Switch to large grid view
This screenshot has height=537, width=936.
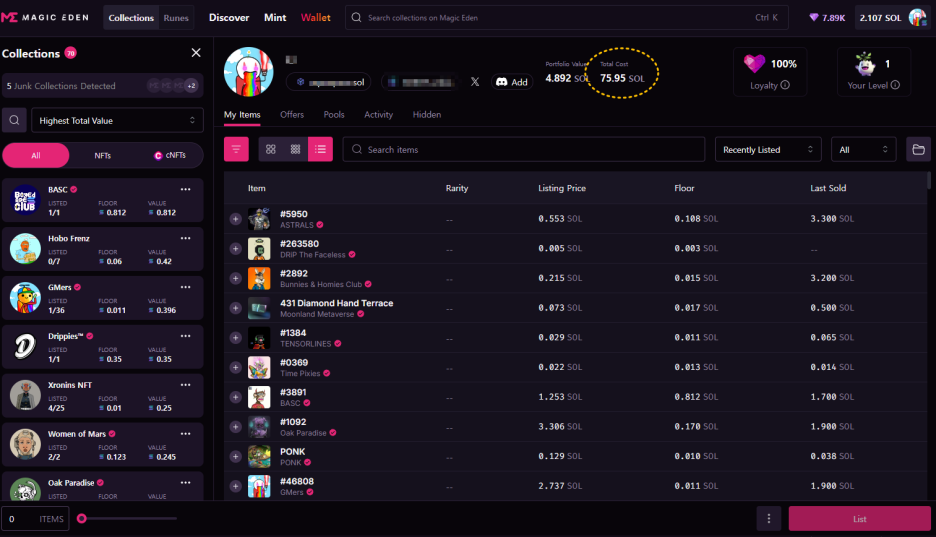click(x=271, y=149)
